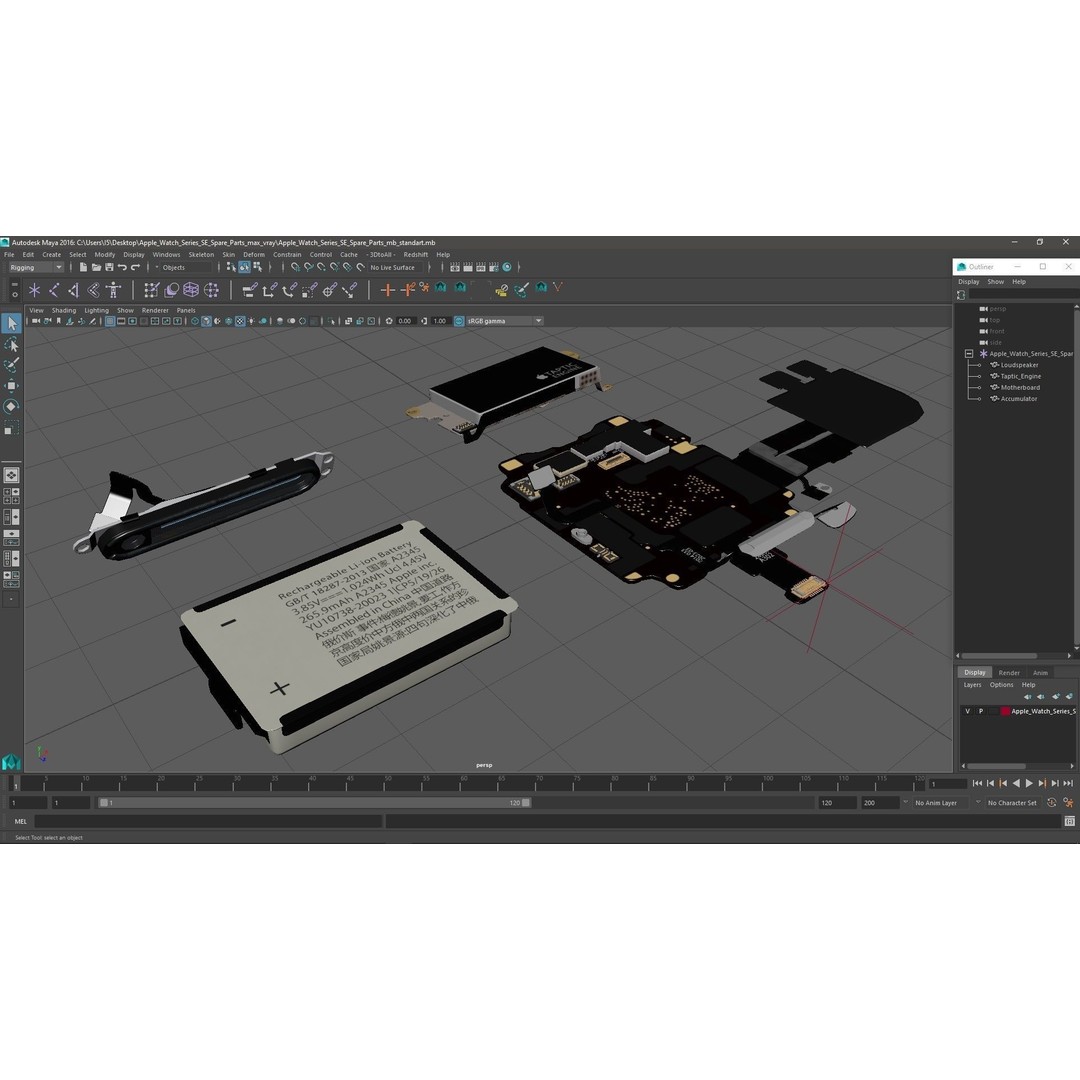Switch to the Render layer tab
Image resolution: width=1080 pixels, height=1080 pixels.
coord(1008,672)
